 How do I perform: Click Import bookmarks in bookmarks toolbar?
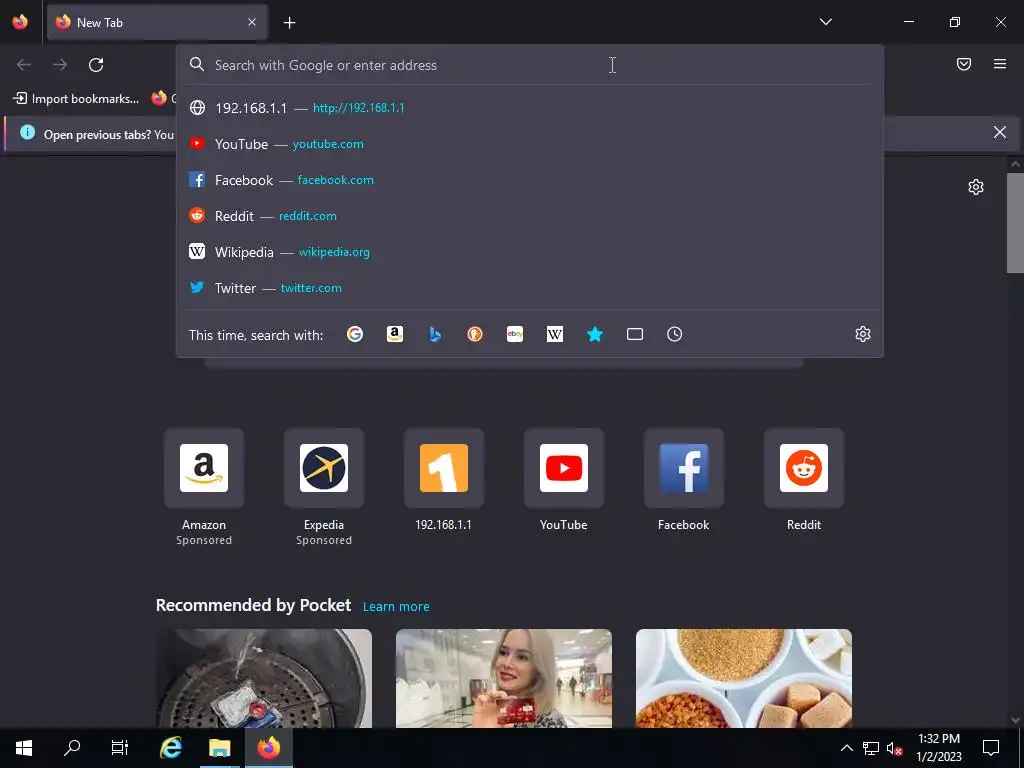click(x=76, y=99)
